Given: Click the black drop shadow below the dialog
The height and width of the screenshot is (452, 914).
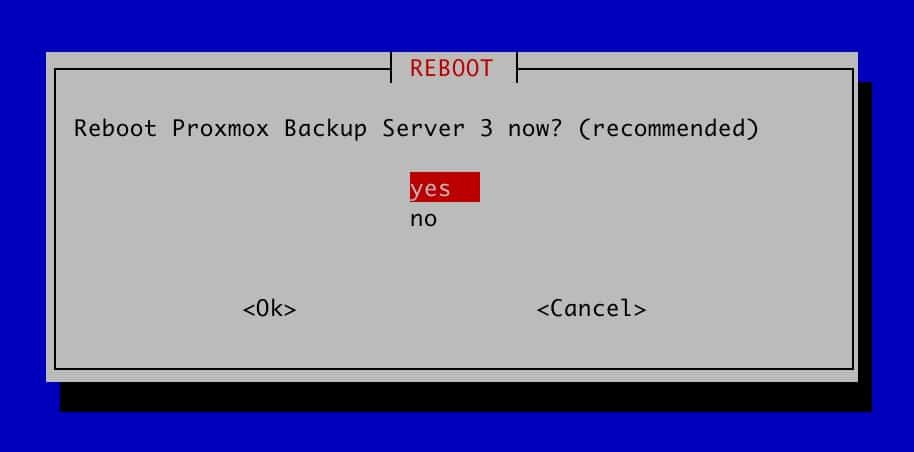Looking at the screenshot, I should click(466, 397).
